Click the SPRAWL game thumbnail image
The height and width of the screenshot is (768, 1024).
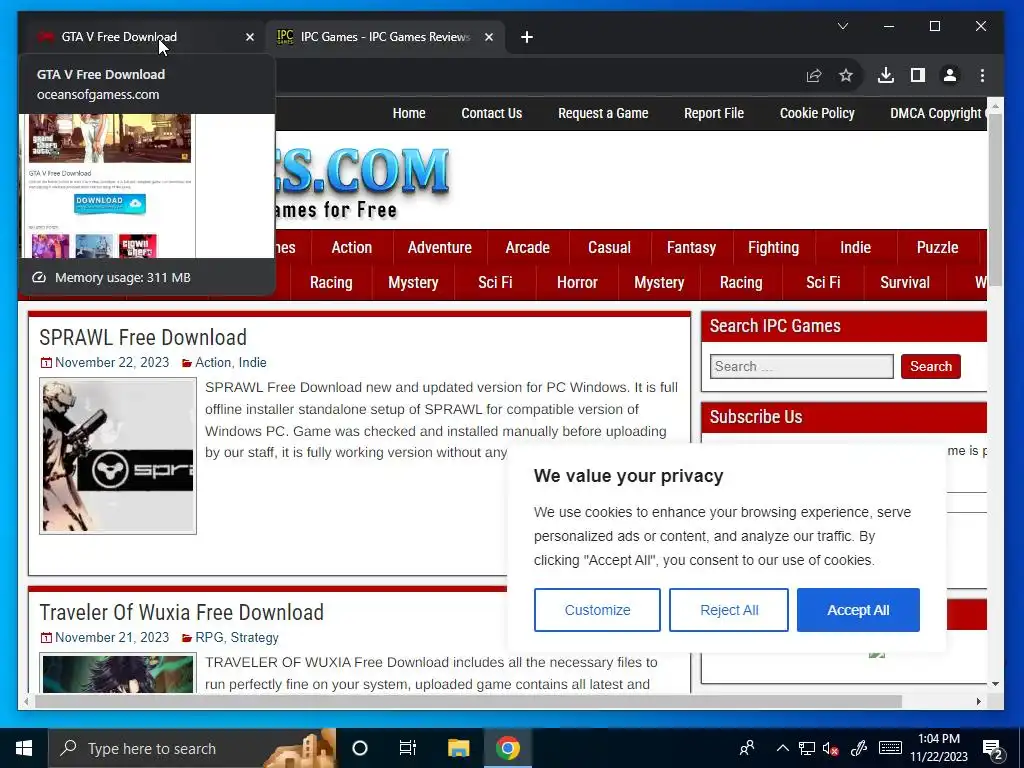click(x=118, y=456)
